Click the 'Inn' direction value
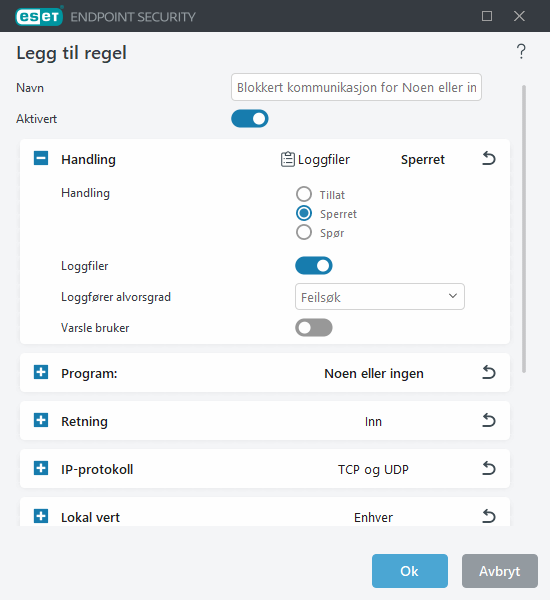 (373, 422)
